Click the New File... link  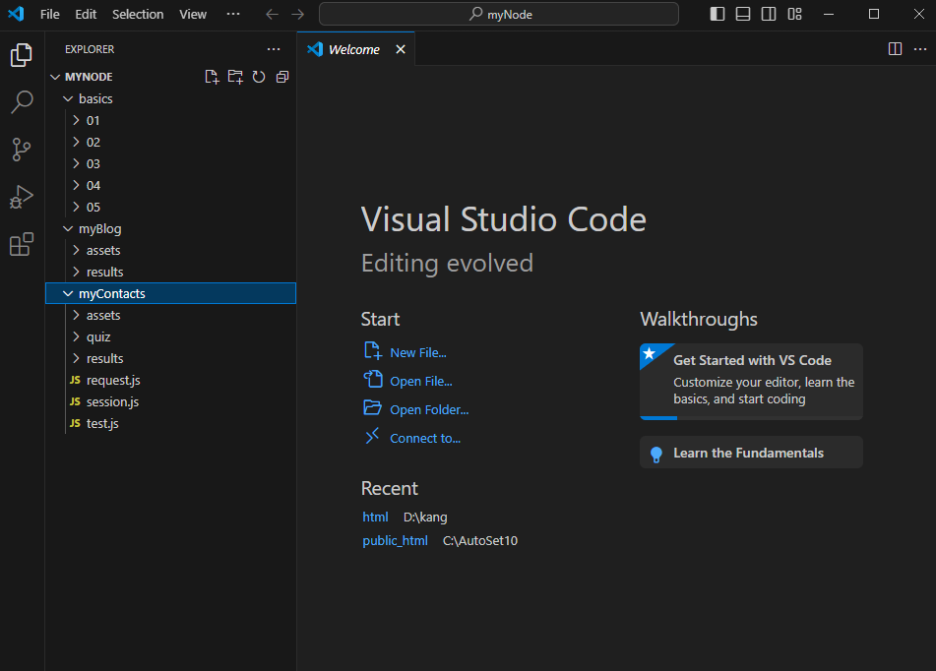[418, 353]
